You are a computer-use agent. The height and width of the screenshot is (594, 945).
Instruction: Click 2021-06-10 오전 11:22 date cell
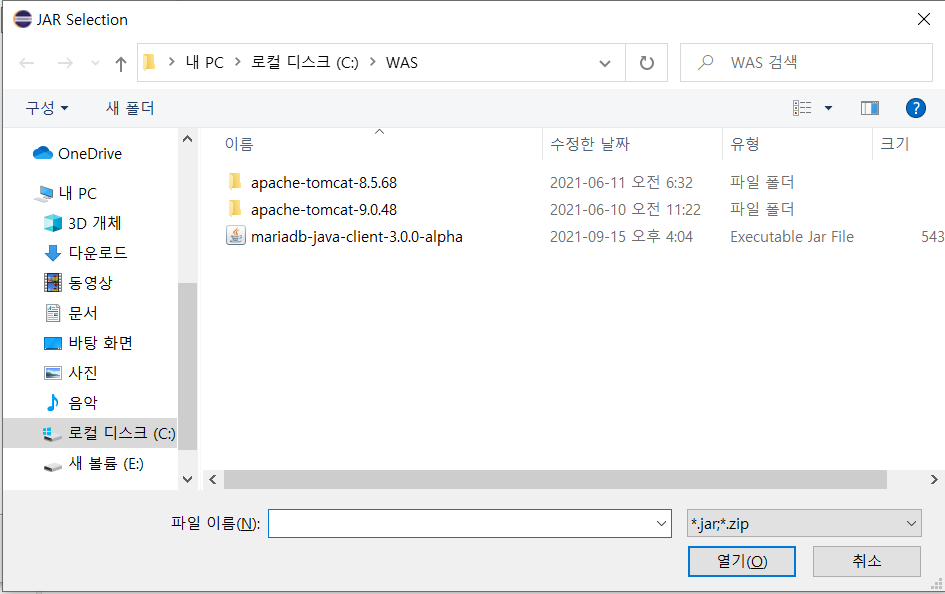coord(625,210)
